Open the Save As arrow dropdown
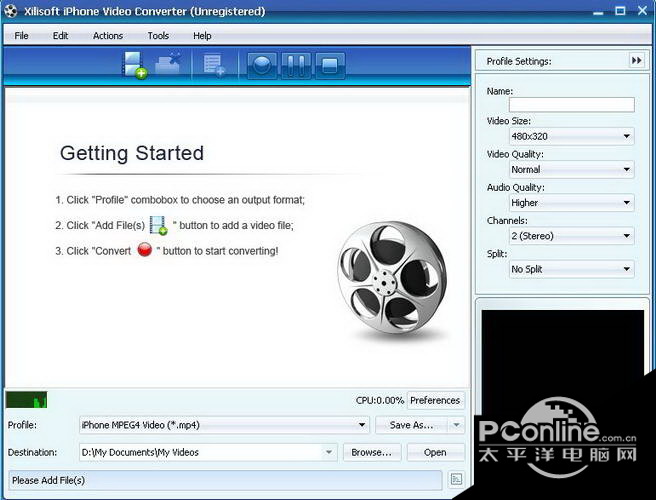 click(456, 425)
